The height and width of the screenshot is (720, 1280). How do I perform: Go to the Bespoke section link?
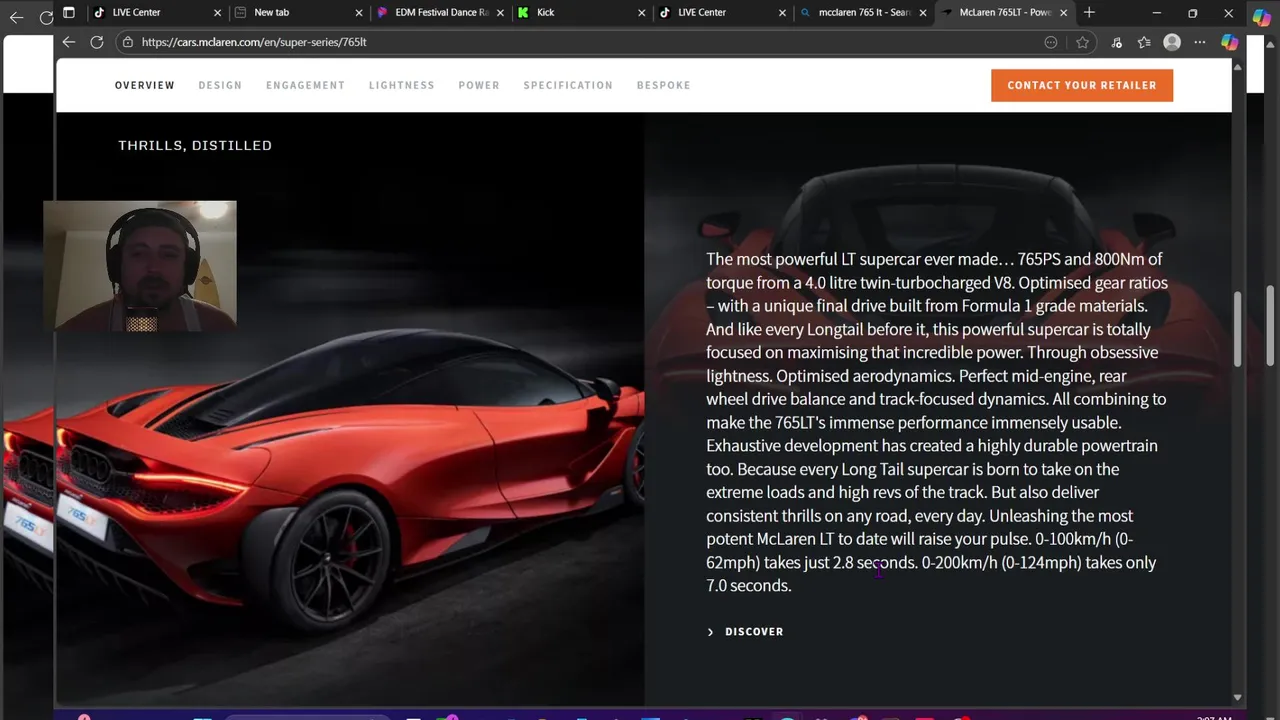[x=664, y=85]
